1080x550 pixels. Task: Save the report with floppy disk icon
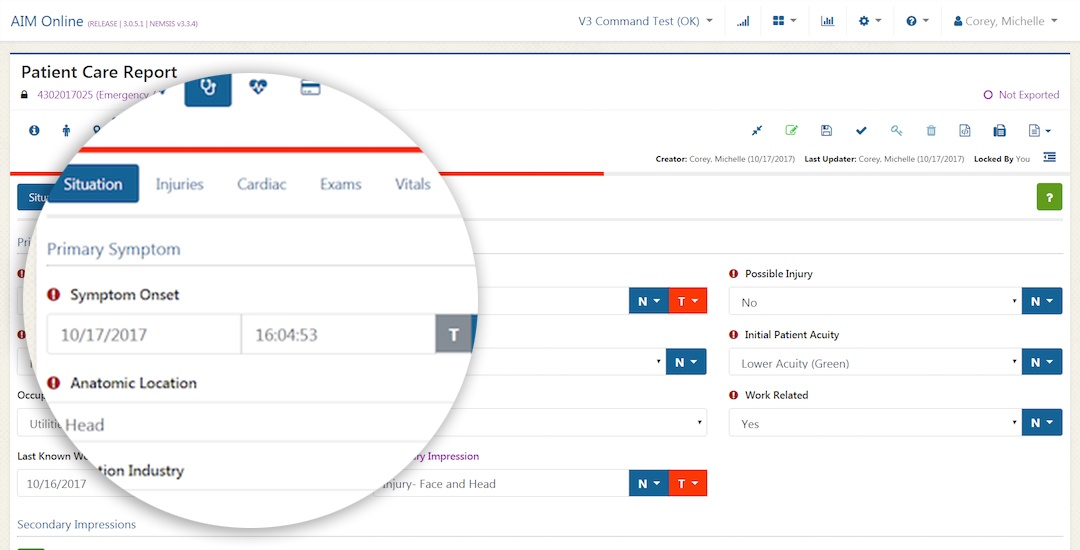826,131
